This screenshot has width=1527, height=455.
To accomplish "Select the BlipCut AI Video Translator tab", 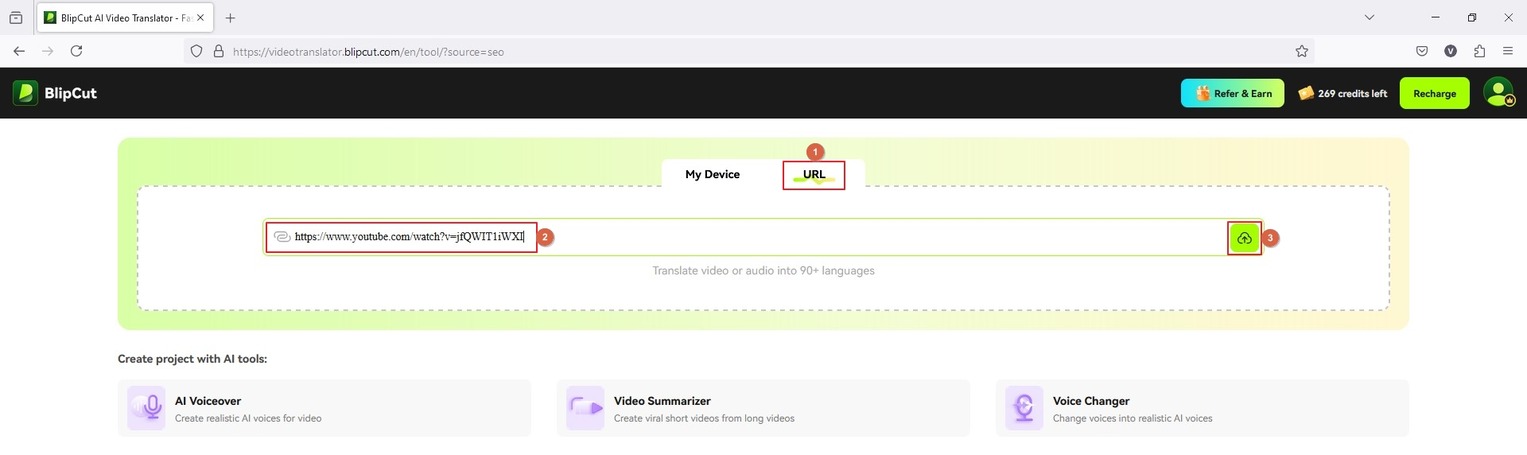I will coord(126,18).
